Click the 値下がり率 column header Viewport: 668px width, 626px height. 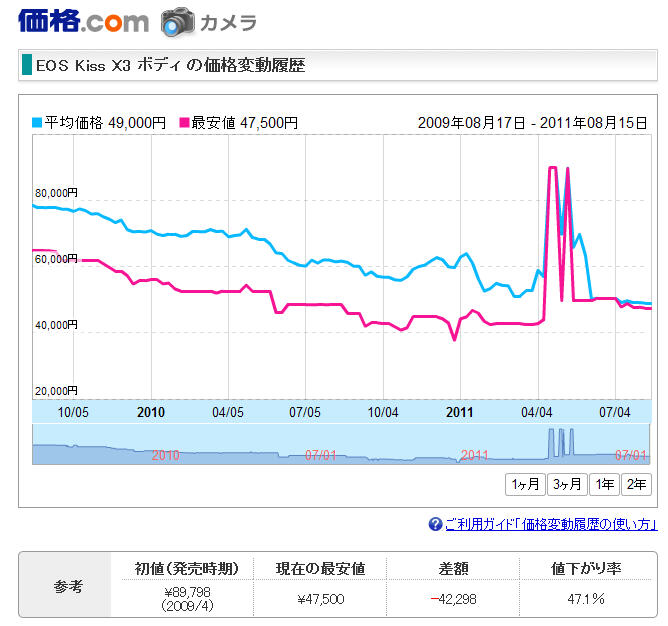[586, 568]
